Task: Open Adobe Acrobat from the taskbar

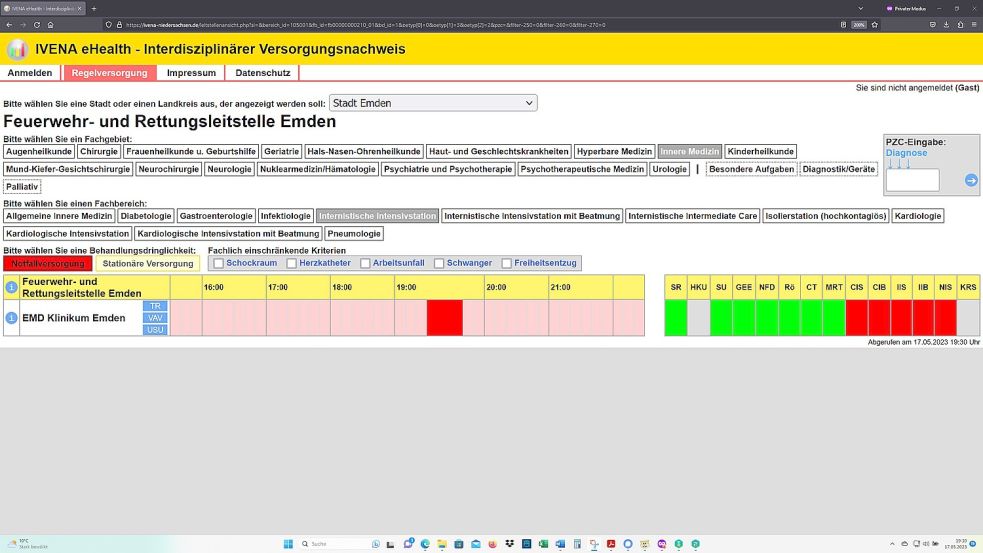Action: [611, 544]
